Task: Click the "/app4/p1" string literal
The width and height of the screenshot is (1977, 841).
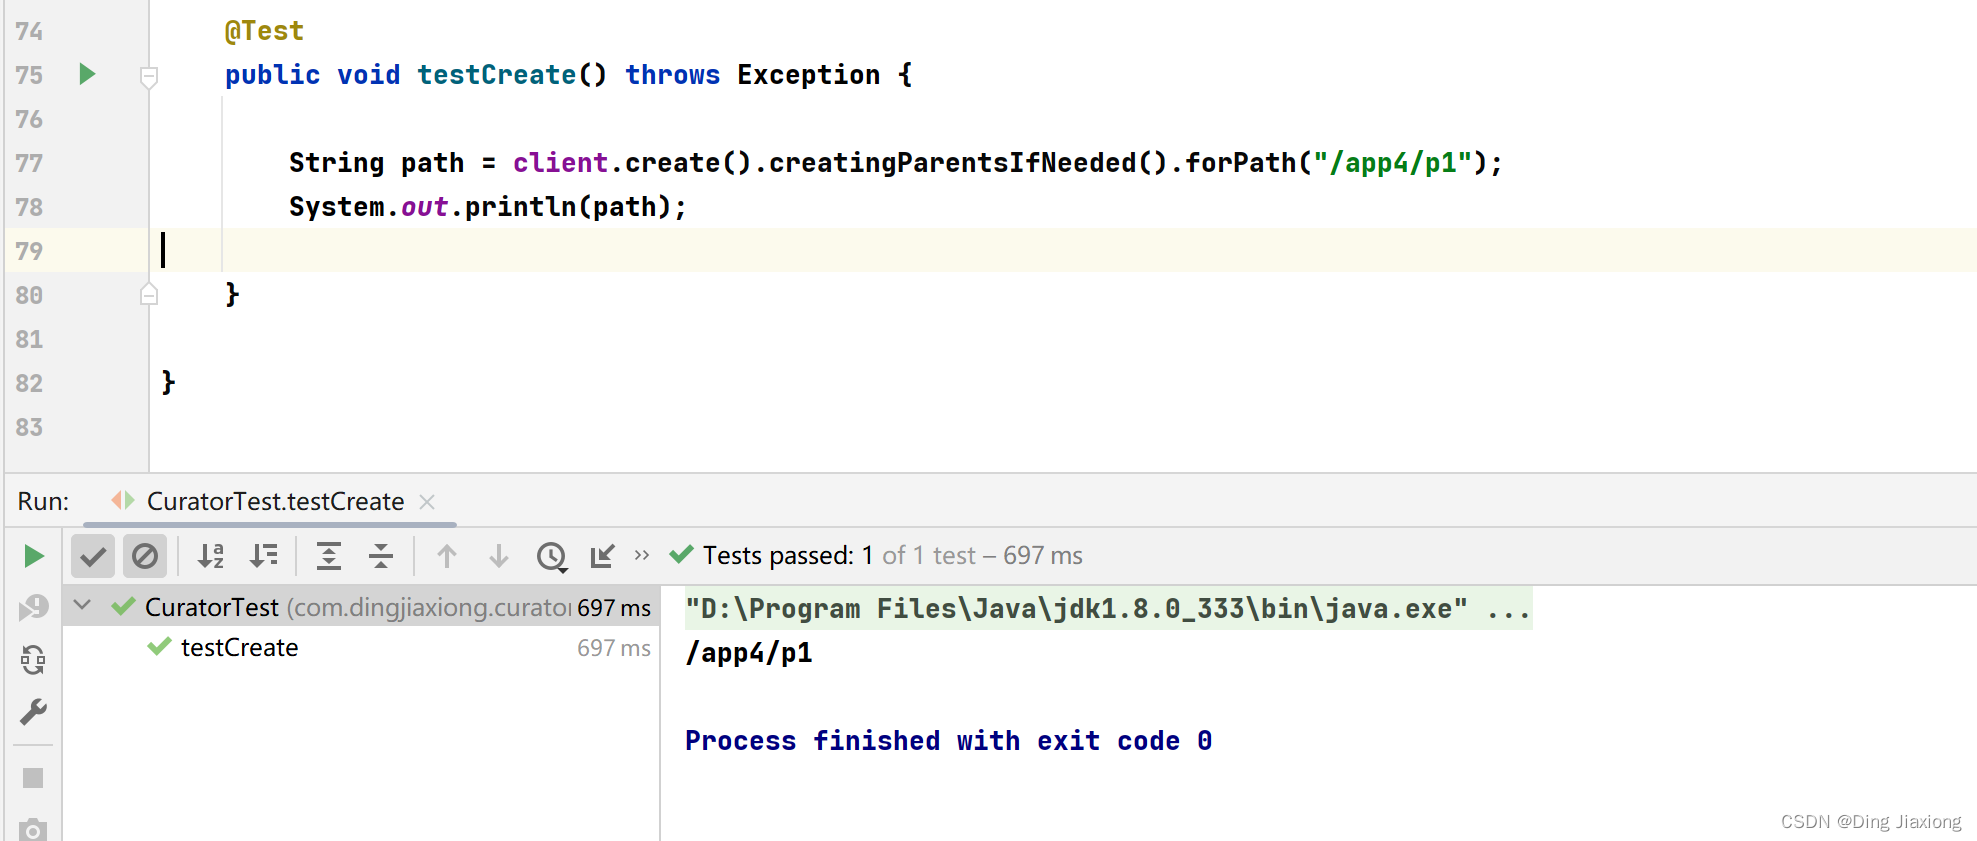Action: (1392, 163)
